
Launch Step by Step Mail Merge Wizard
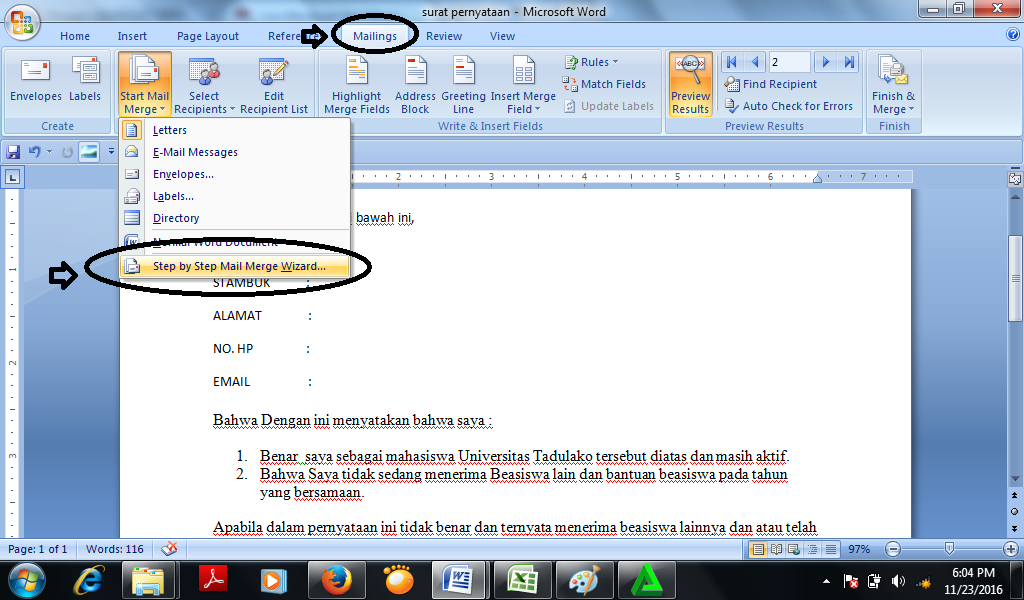coord(235,266)
